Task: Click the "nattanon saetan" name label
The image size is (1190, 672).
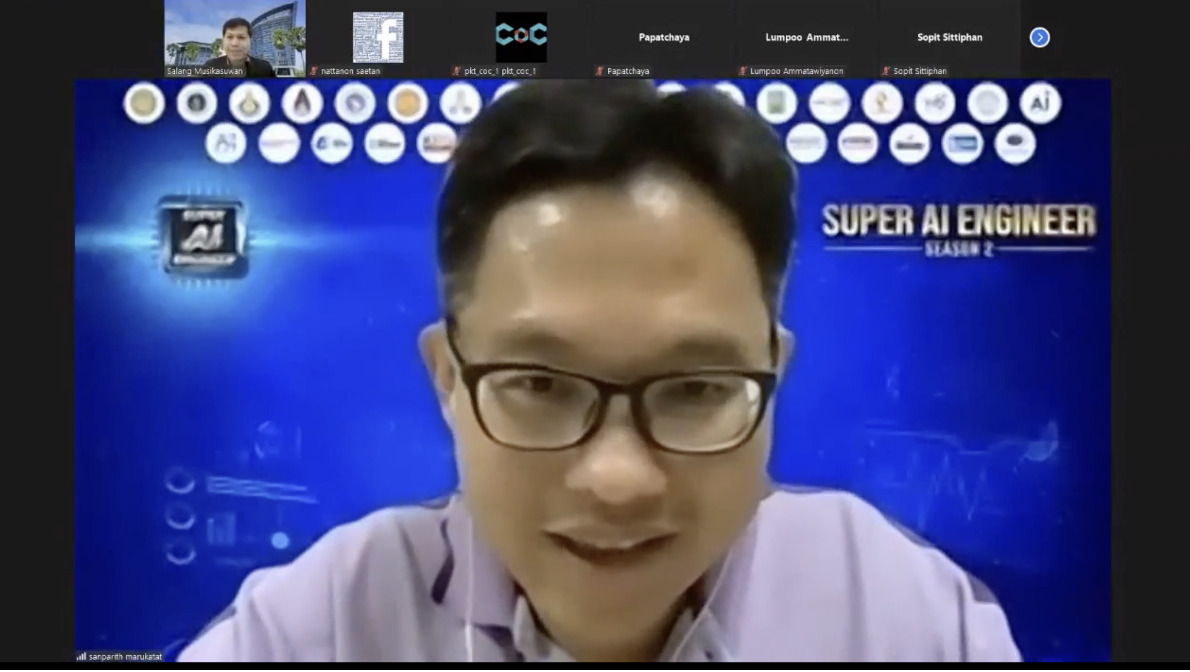Action: pyautogui.click(x=351, y=71)
